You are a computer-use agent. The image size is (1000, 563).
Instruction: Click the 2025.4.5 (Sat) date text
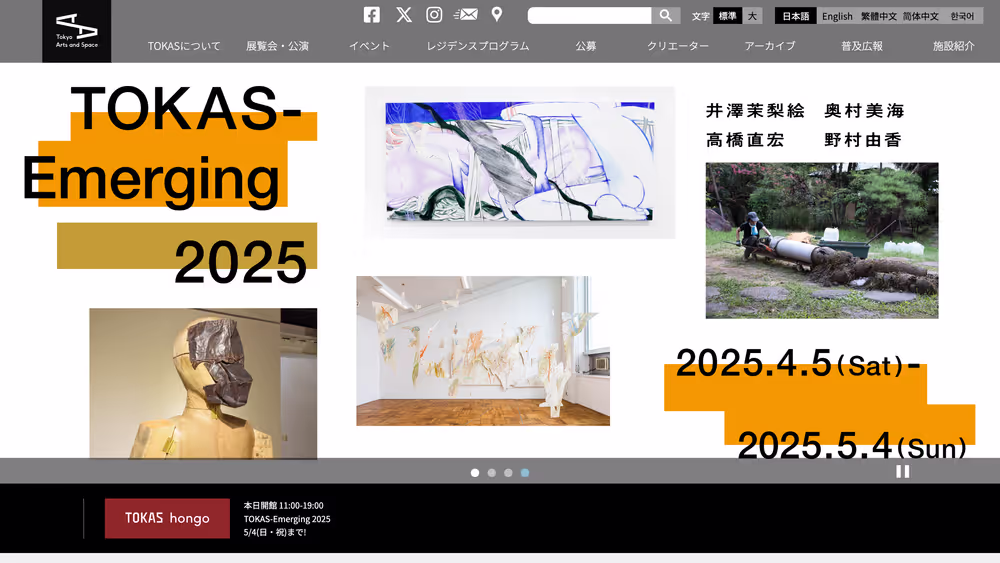click(797, 363)
